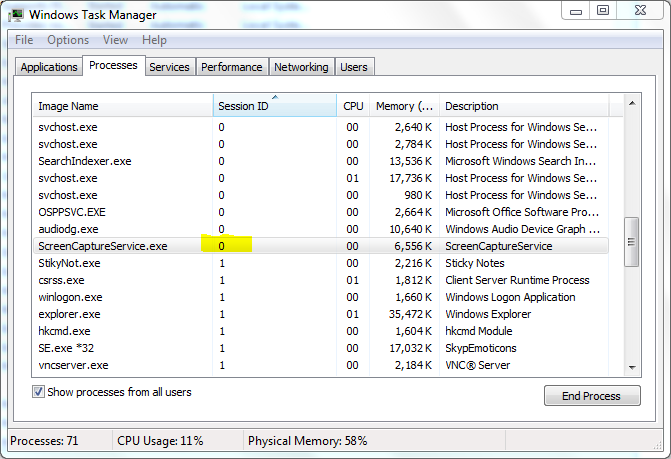Click the hkcmd Module description

479,331
